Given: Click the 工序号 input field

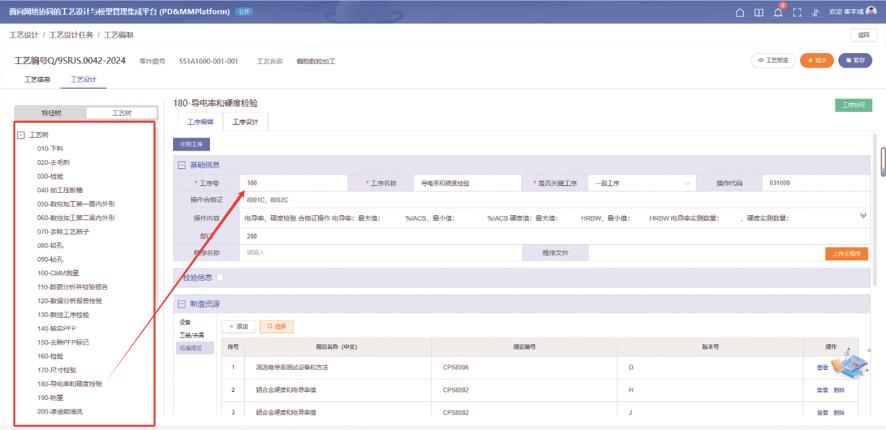Looking at the screenshot, I should [x=294, y=183].
